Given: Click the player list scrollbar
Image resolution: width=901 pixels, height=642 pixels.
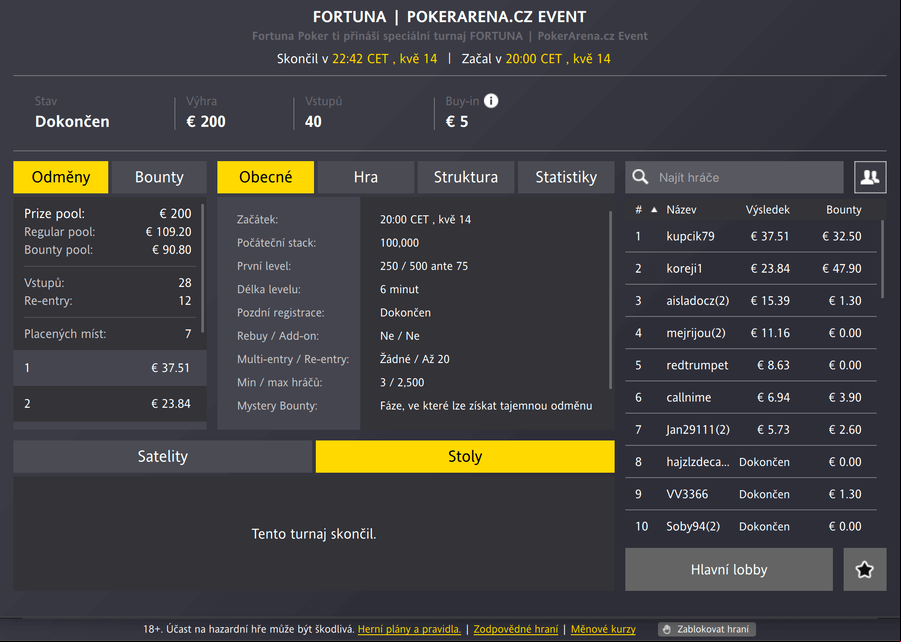Looking at the screenshot, I should click(883, 259).
